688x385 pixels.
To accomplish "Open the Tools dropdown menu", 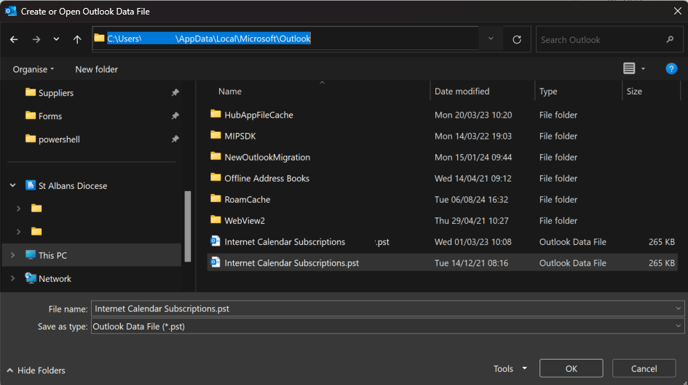I will click(510, 369).
